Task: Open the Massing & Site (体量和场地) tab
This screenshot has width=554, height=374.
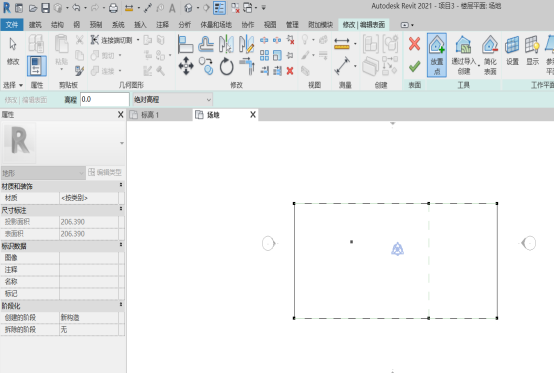Action: click(x=216, y=25)
